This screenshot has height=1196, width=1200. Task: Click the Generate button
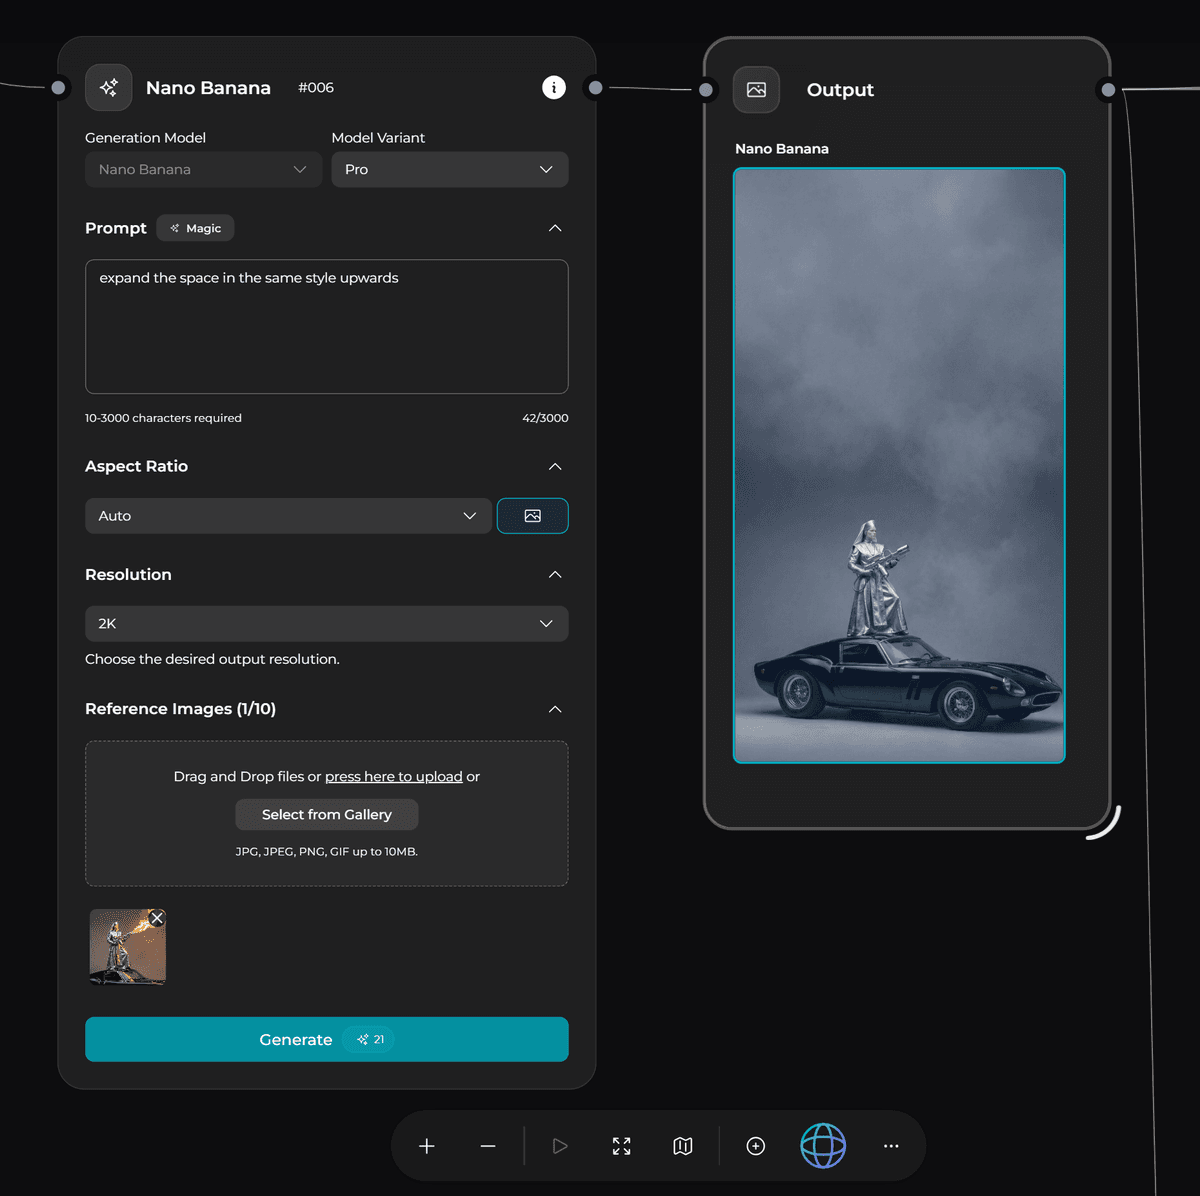coord(326,1039)
